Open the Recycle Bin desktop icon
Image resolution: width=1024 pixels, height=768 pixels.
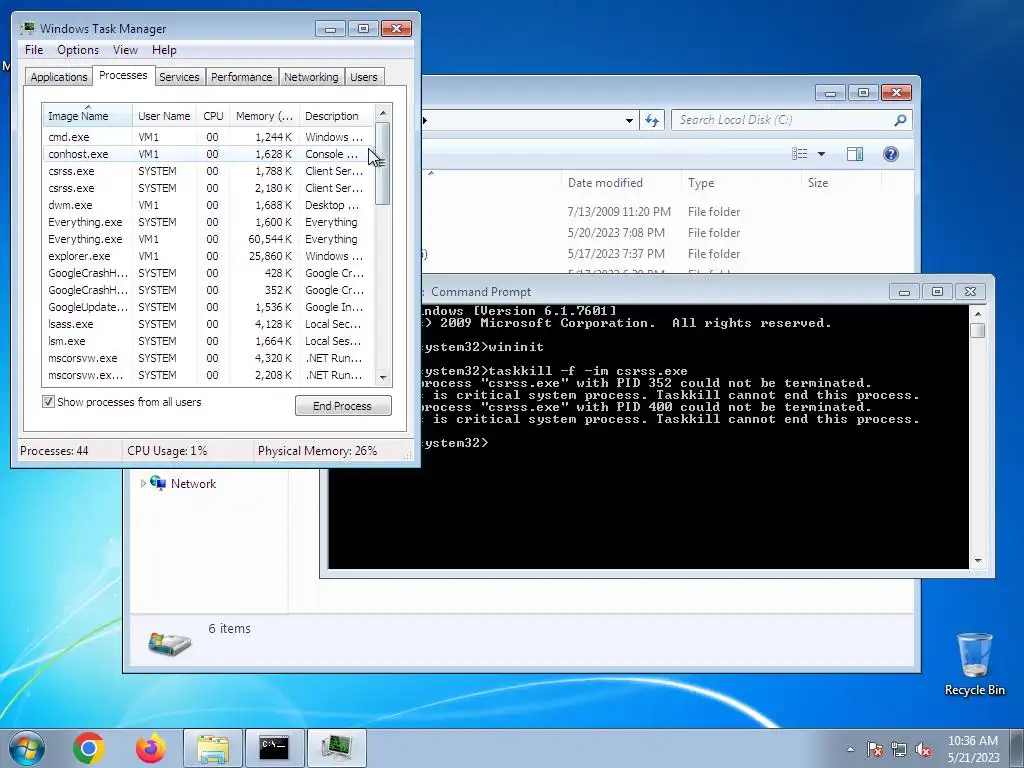[974, 664]
